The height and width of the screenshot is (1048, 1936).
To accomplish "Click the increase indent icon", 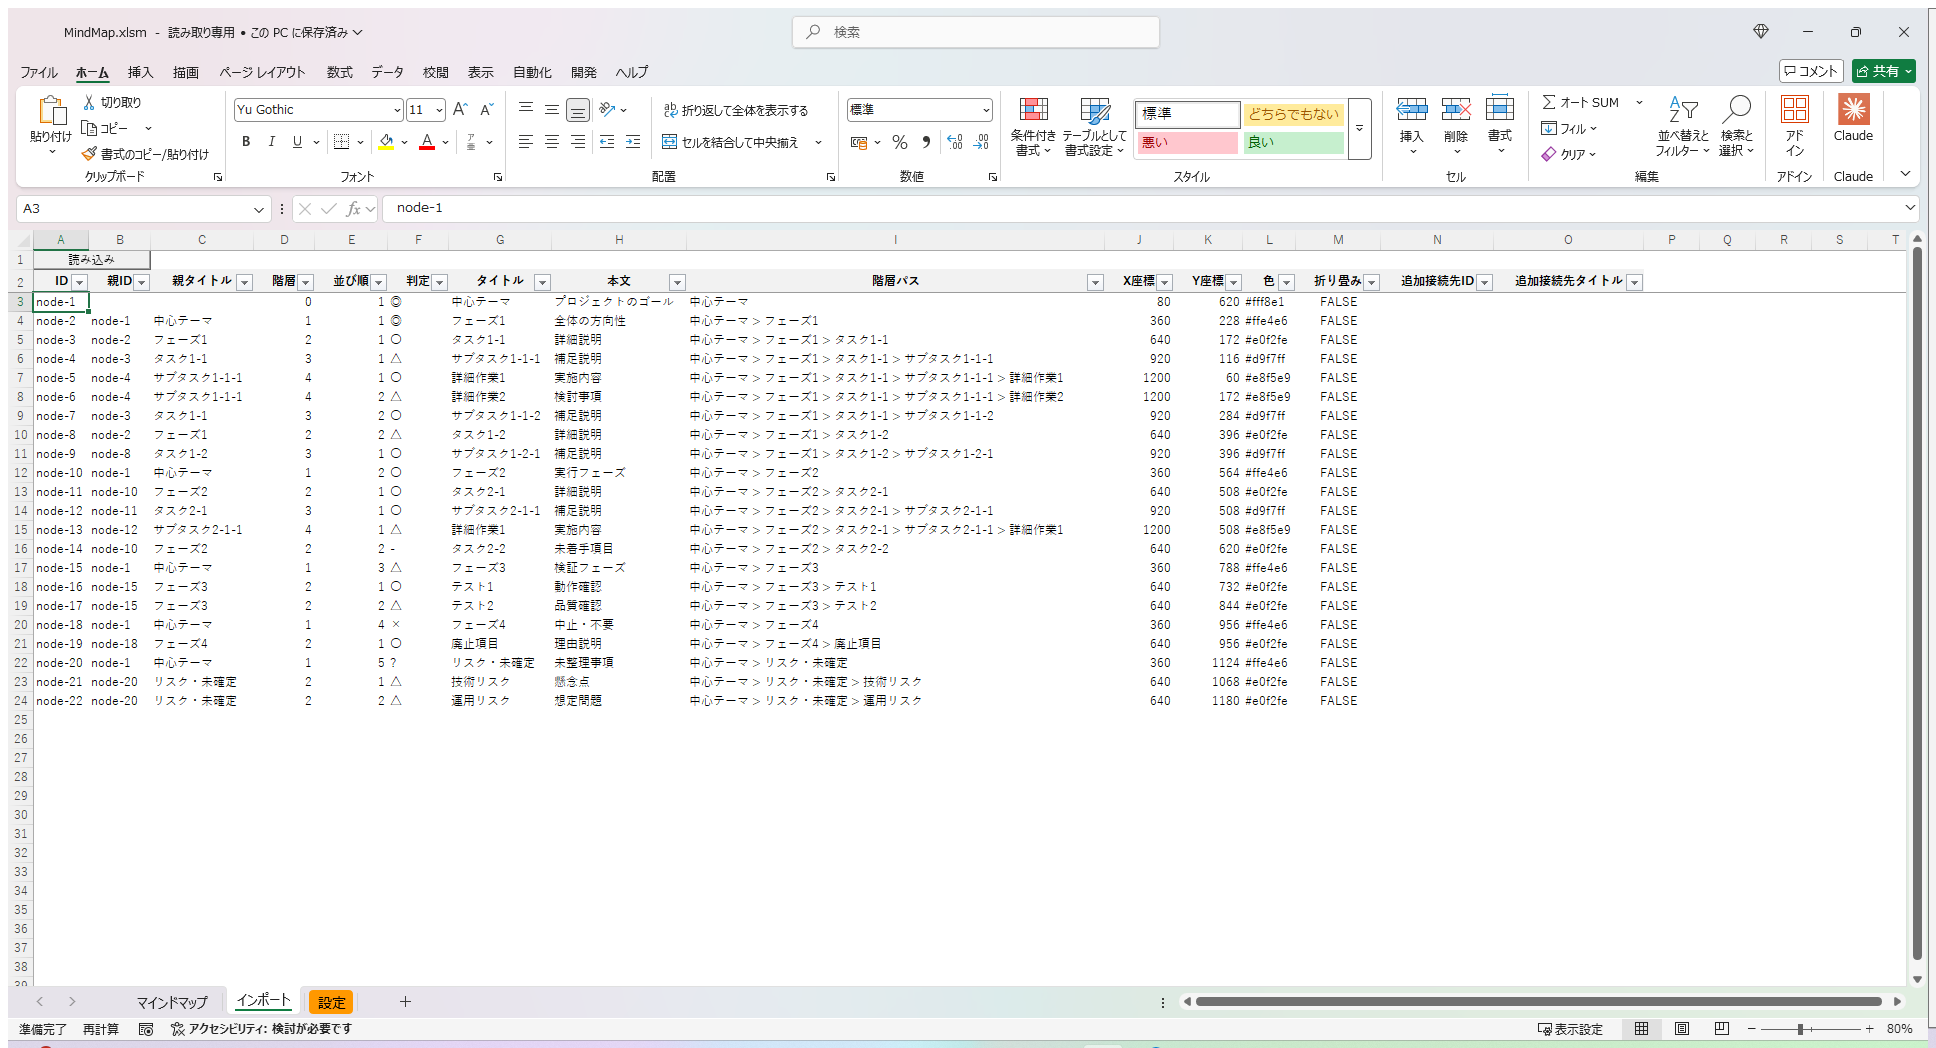I will (633, 142).
